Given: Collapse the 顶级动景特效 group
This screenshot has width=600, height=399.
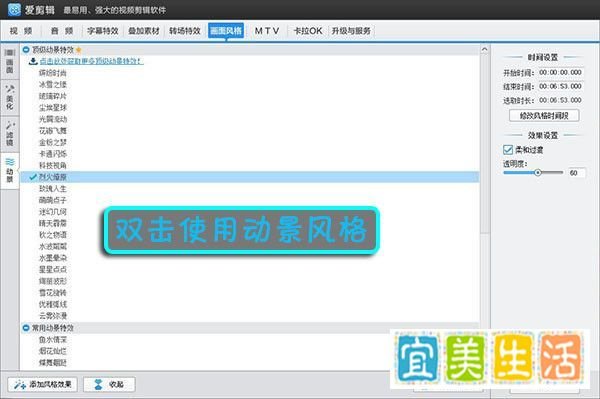Looking at the screenshot, I should [26, 50].
